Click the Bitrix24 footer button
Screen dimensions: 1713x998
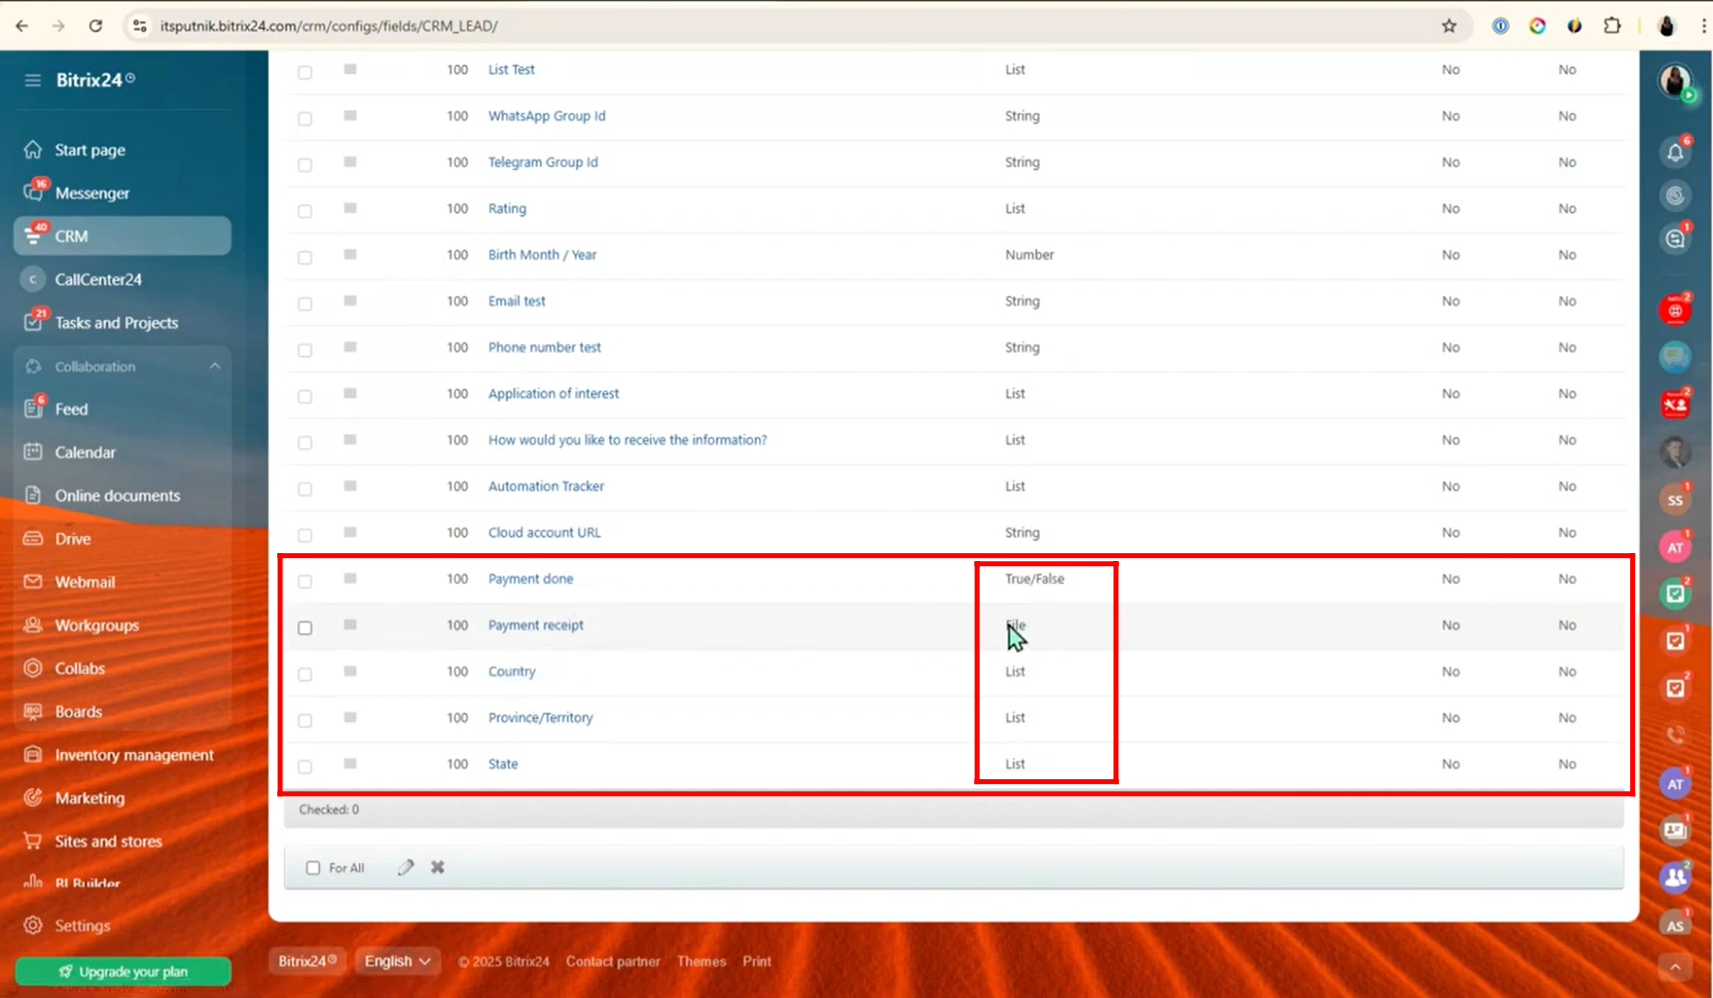click(307, 961)
